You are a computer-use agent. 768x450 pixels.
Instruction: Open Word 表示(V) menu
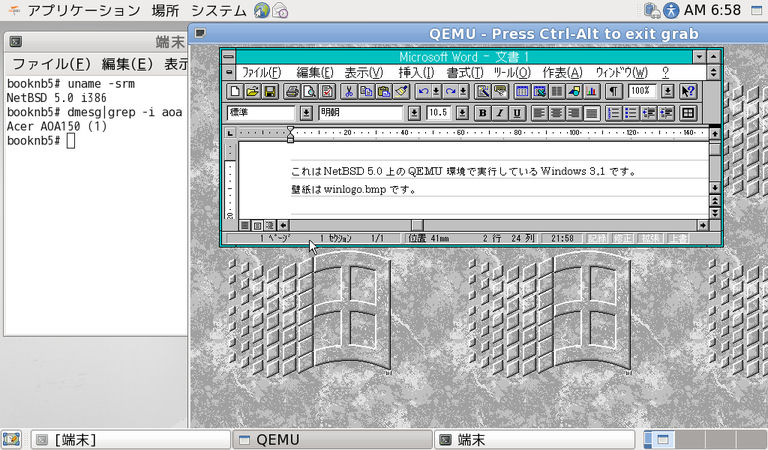coord(363,73)
